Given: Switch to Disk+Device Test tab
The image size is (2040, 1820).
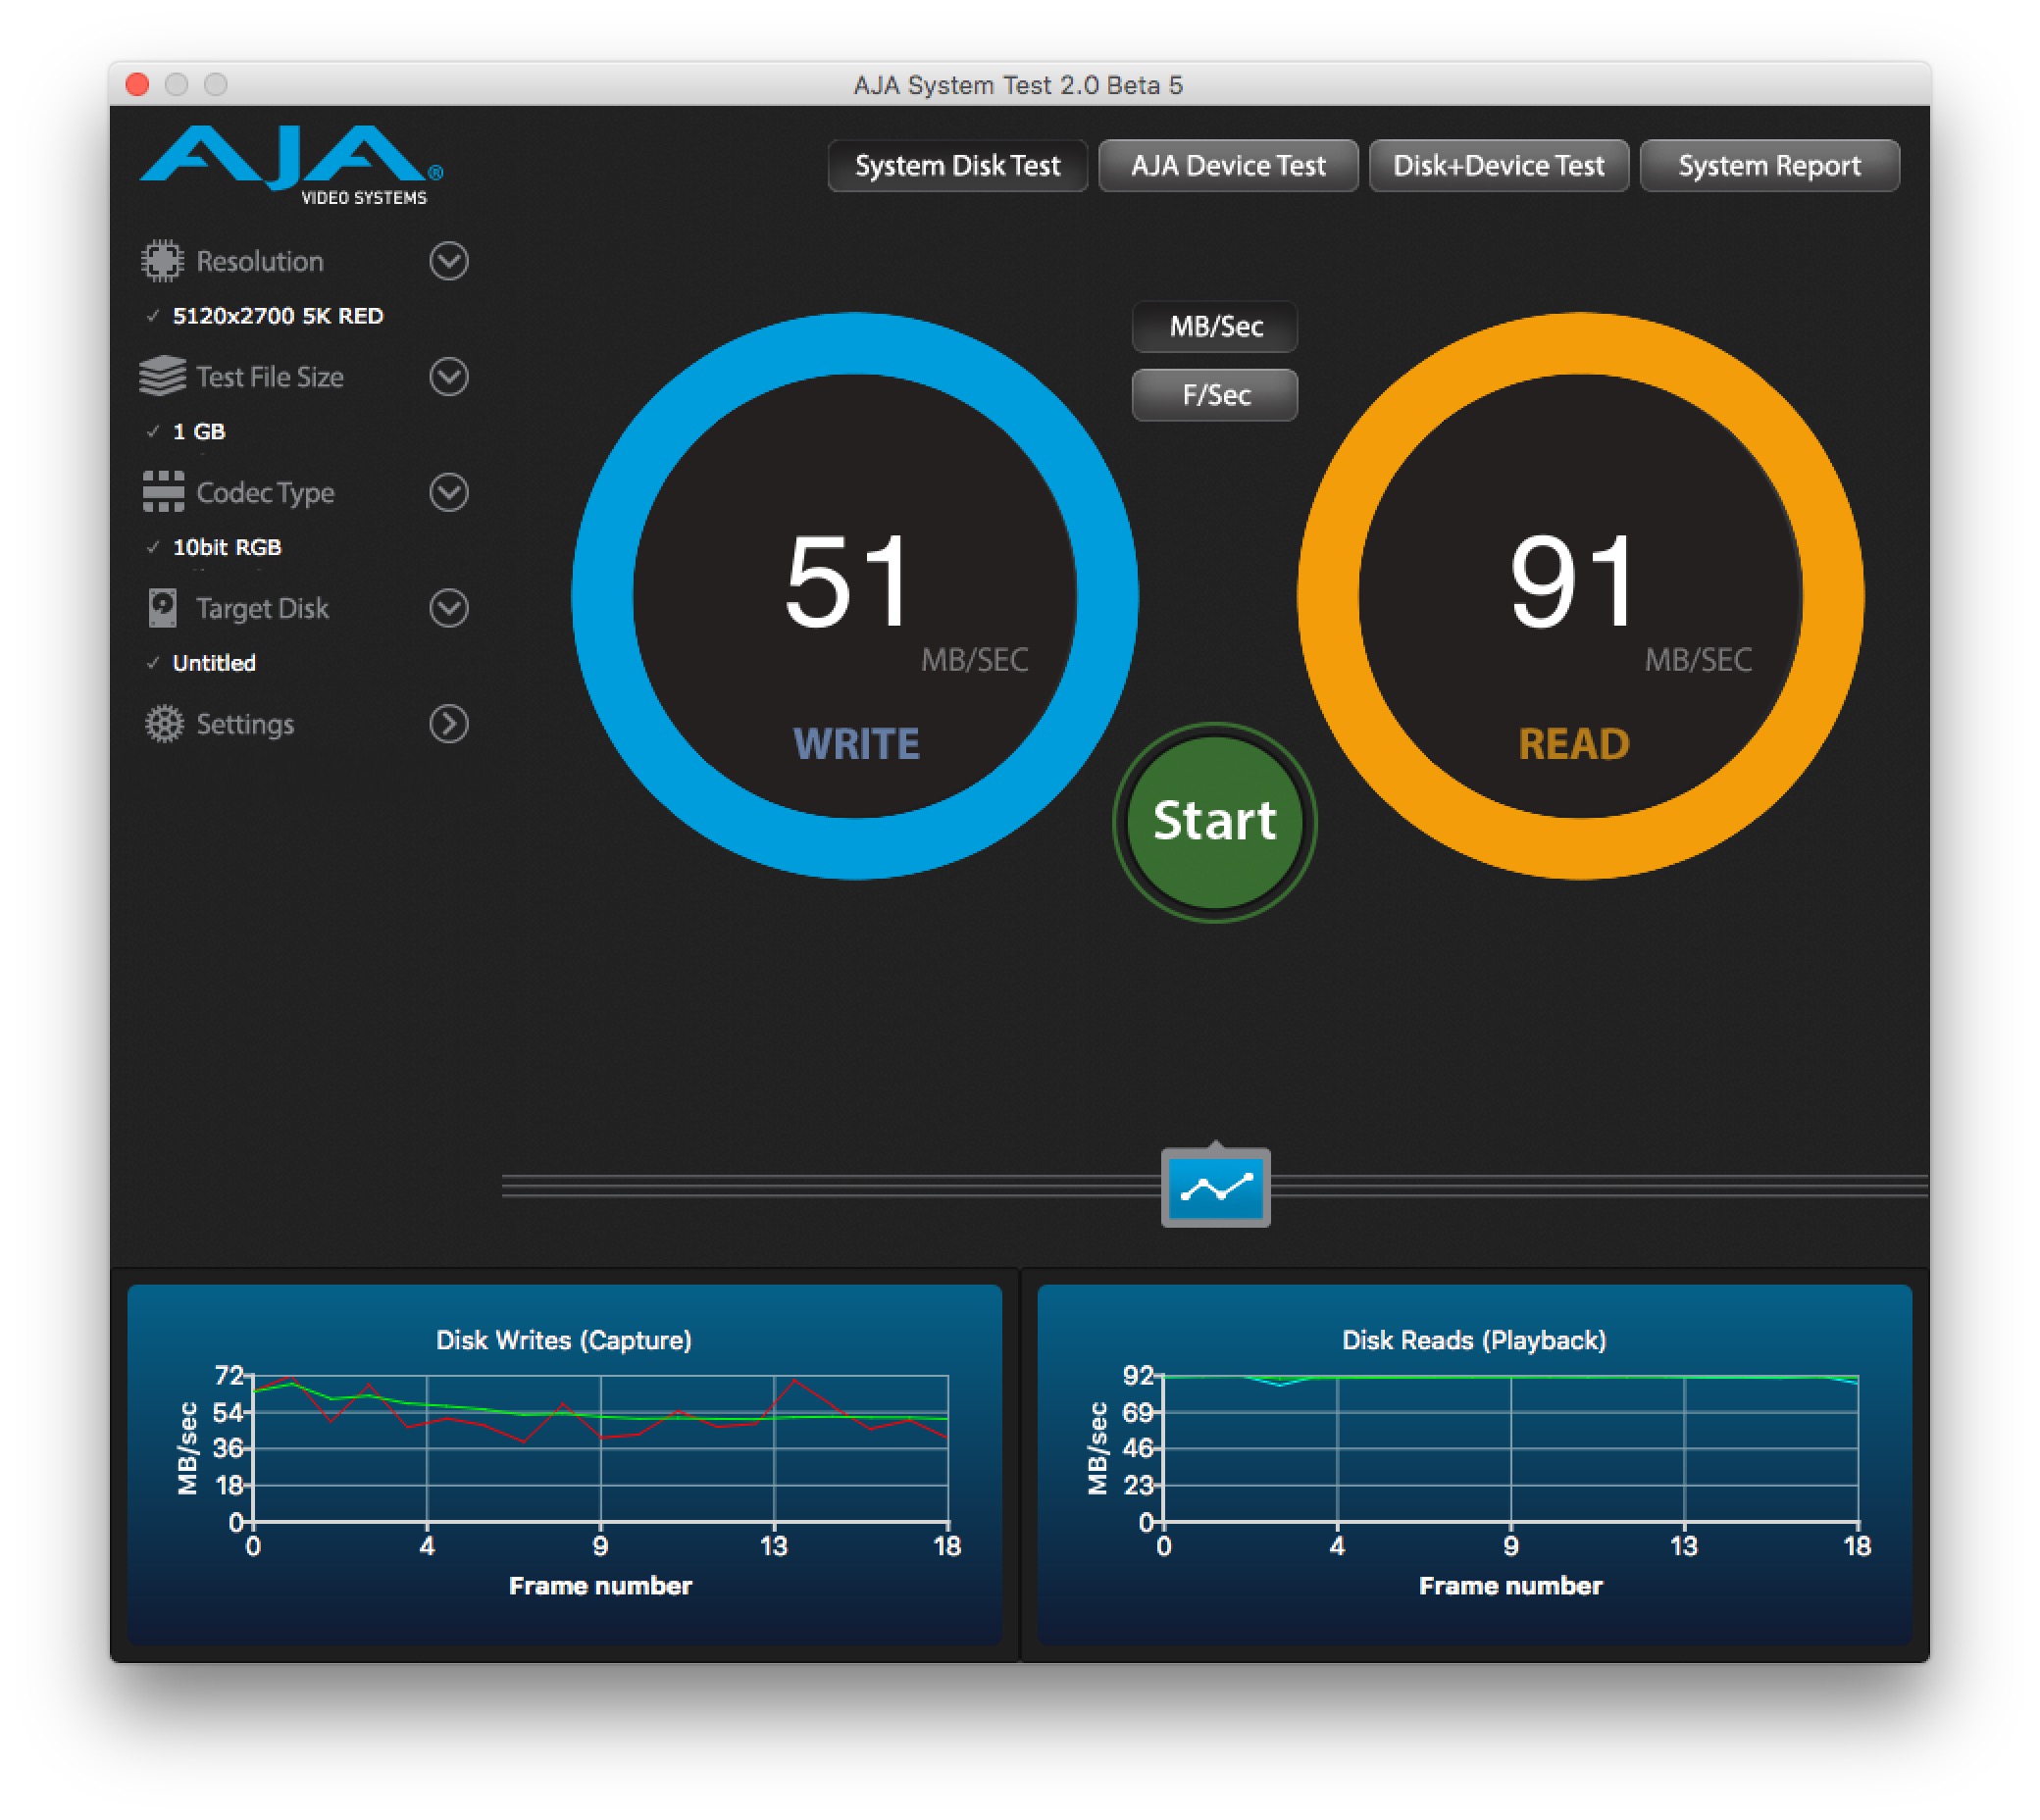Looking at the screenshot, I should coord(1498,165).
